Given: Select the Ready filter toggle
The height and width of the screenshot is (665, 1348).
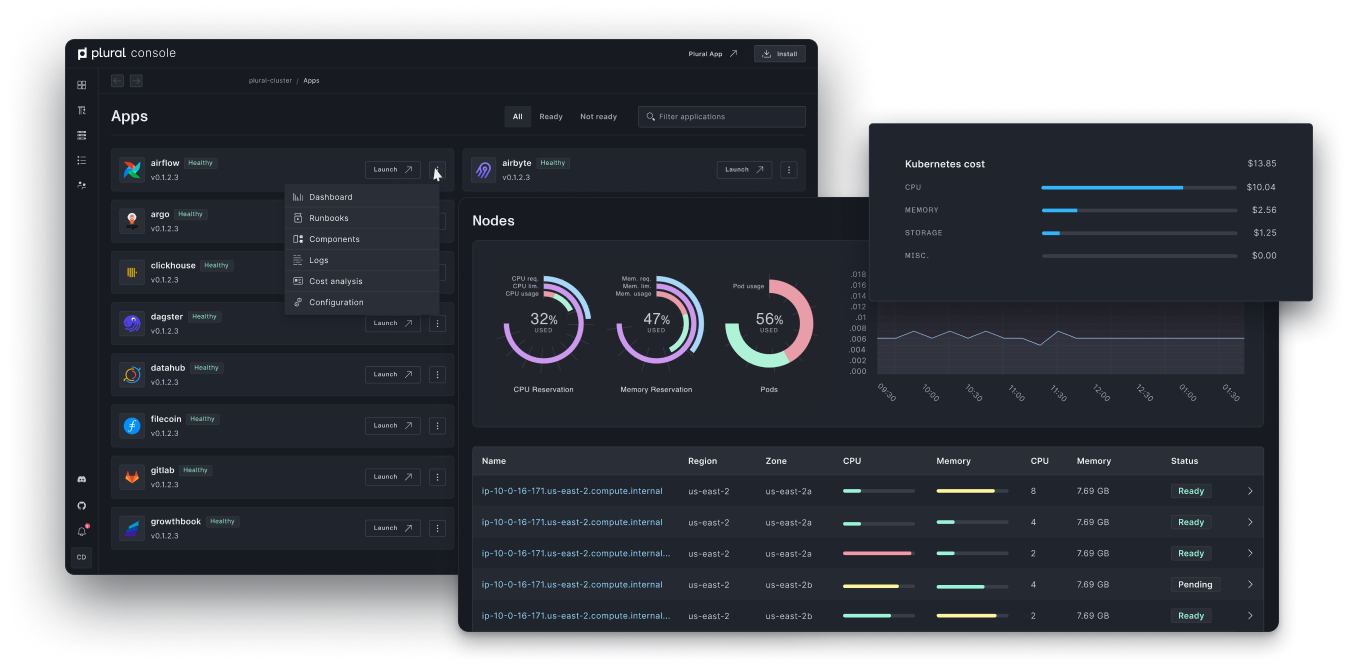Looking at the screenshot, I should coord(551,117).
